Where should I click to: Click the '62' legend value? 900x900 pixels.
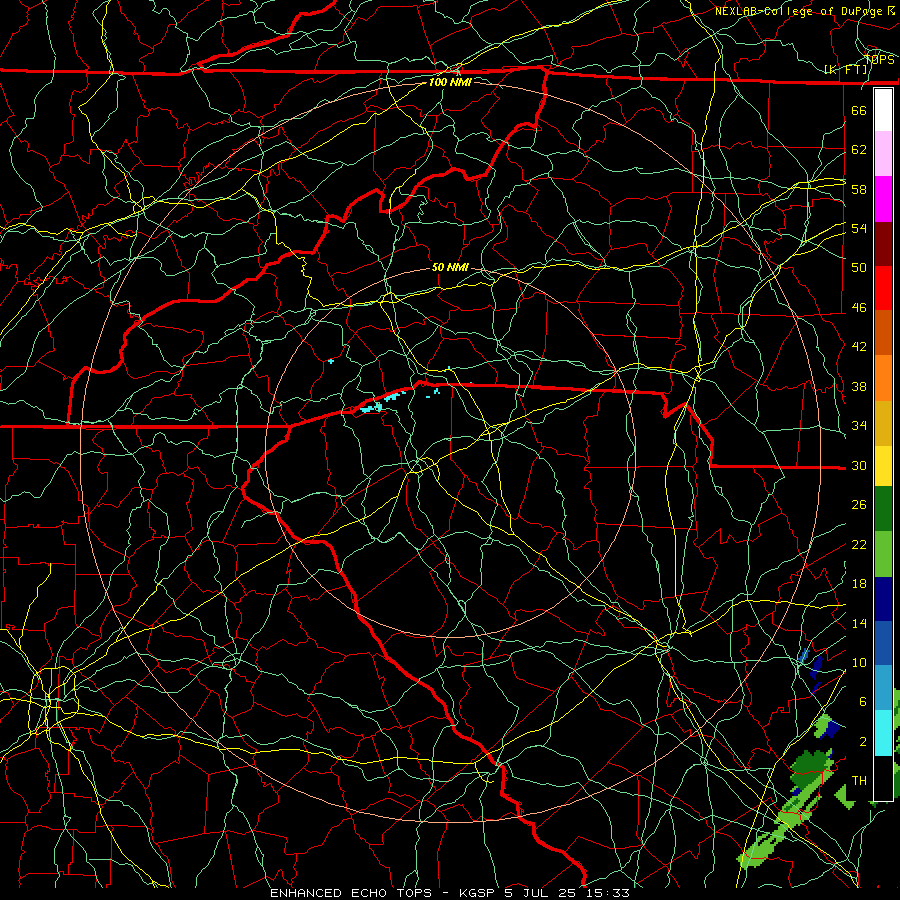[859, 150]
